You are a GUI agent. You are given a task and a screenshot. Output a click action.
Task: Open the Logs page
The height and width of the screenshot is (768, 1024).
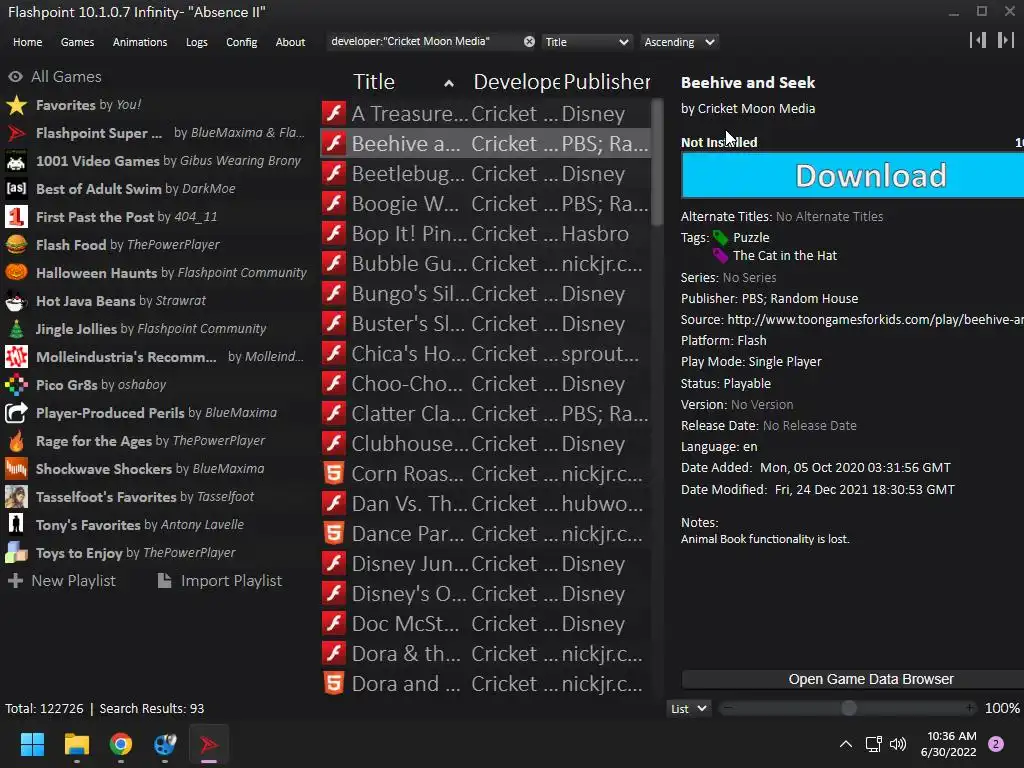[x=197, y=42]
